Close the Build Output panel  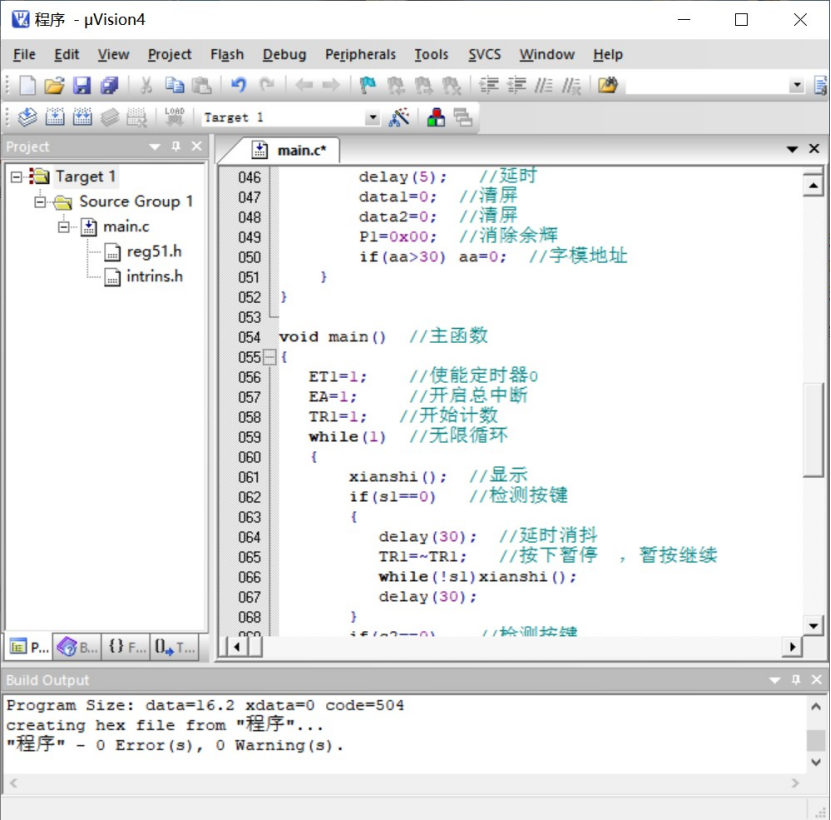[817, 680]
